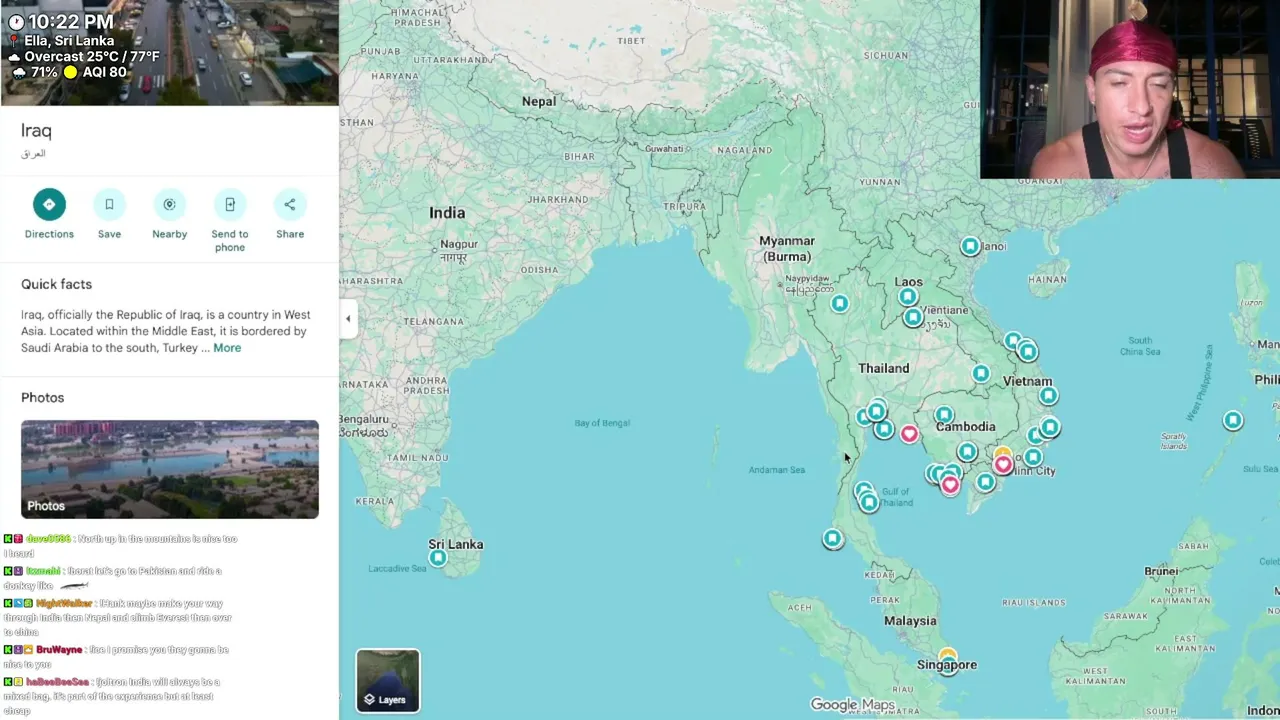Click the Malaysia country label
The width and height of the screenshot is (1280, 720).
pos(910,621)
